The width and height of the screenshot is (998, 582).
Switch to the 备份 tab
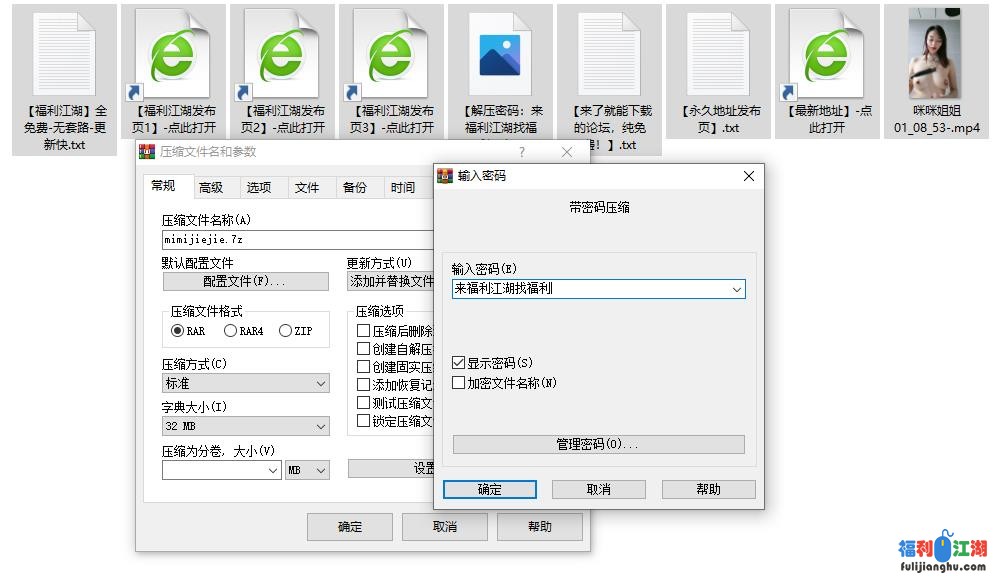tap(357, 186)
